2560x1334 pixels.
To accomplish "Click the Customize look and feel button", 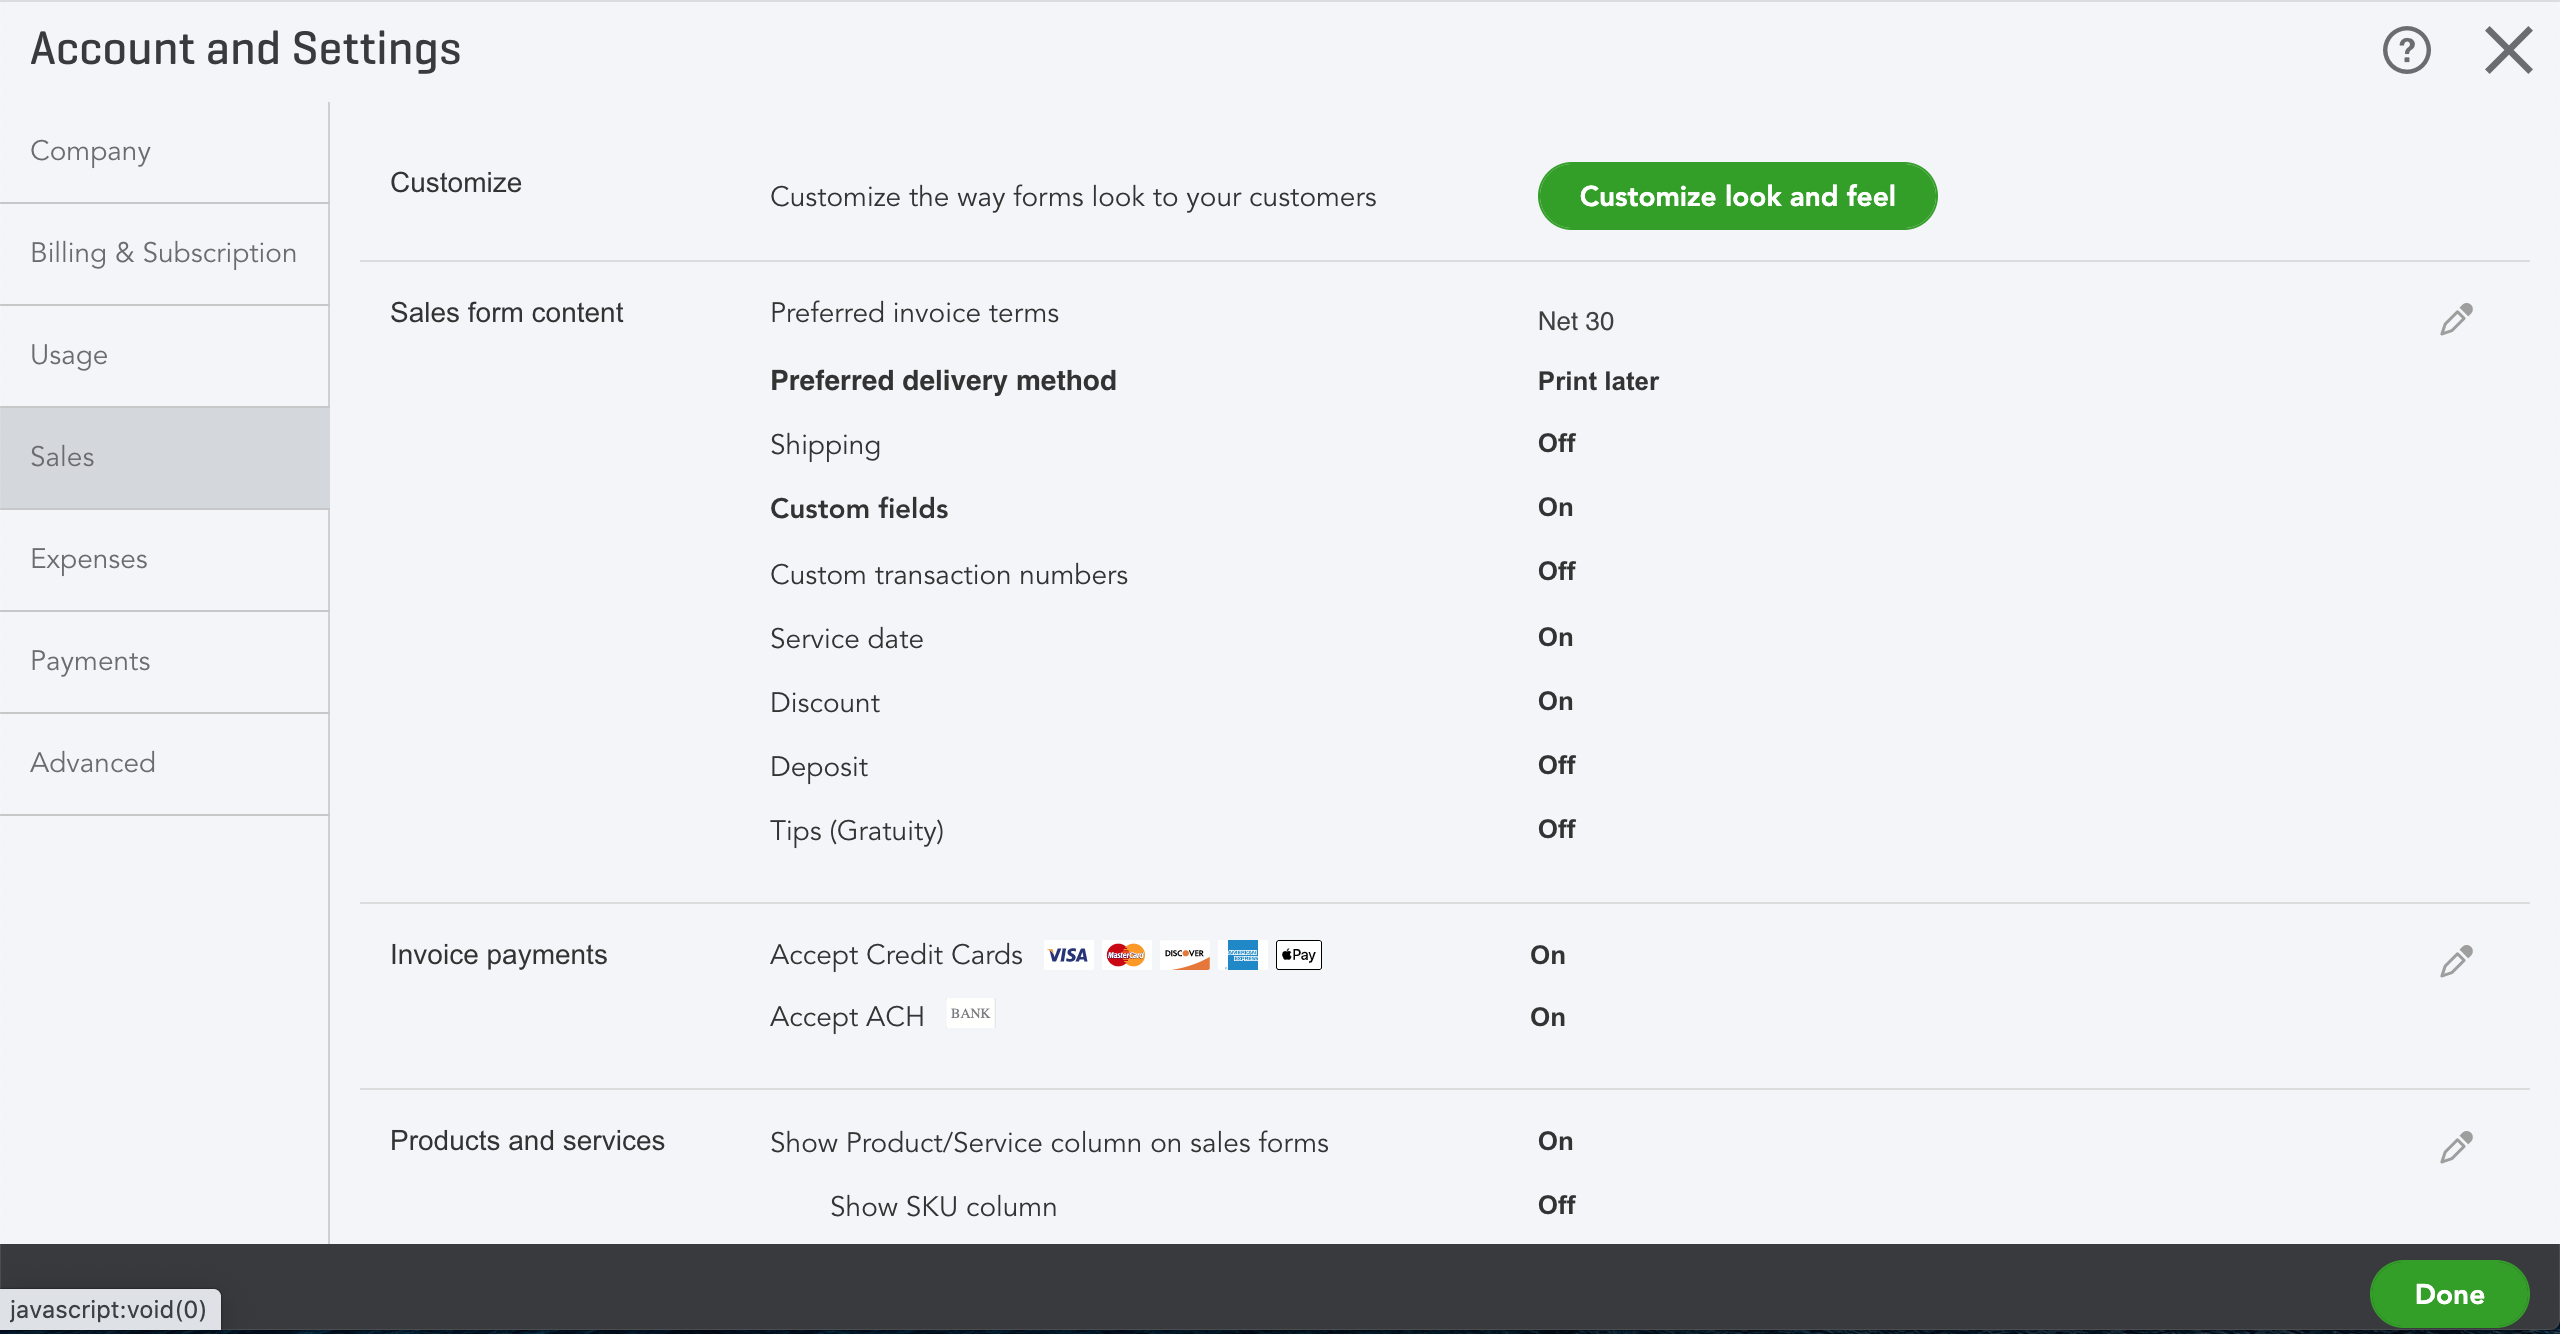I will click(x=1737, y=196).
